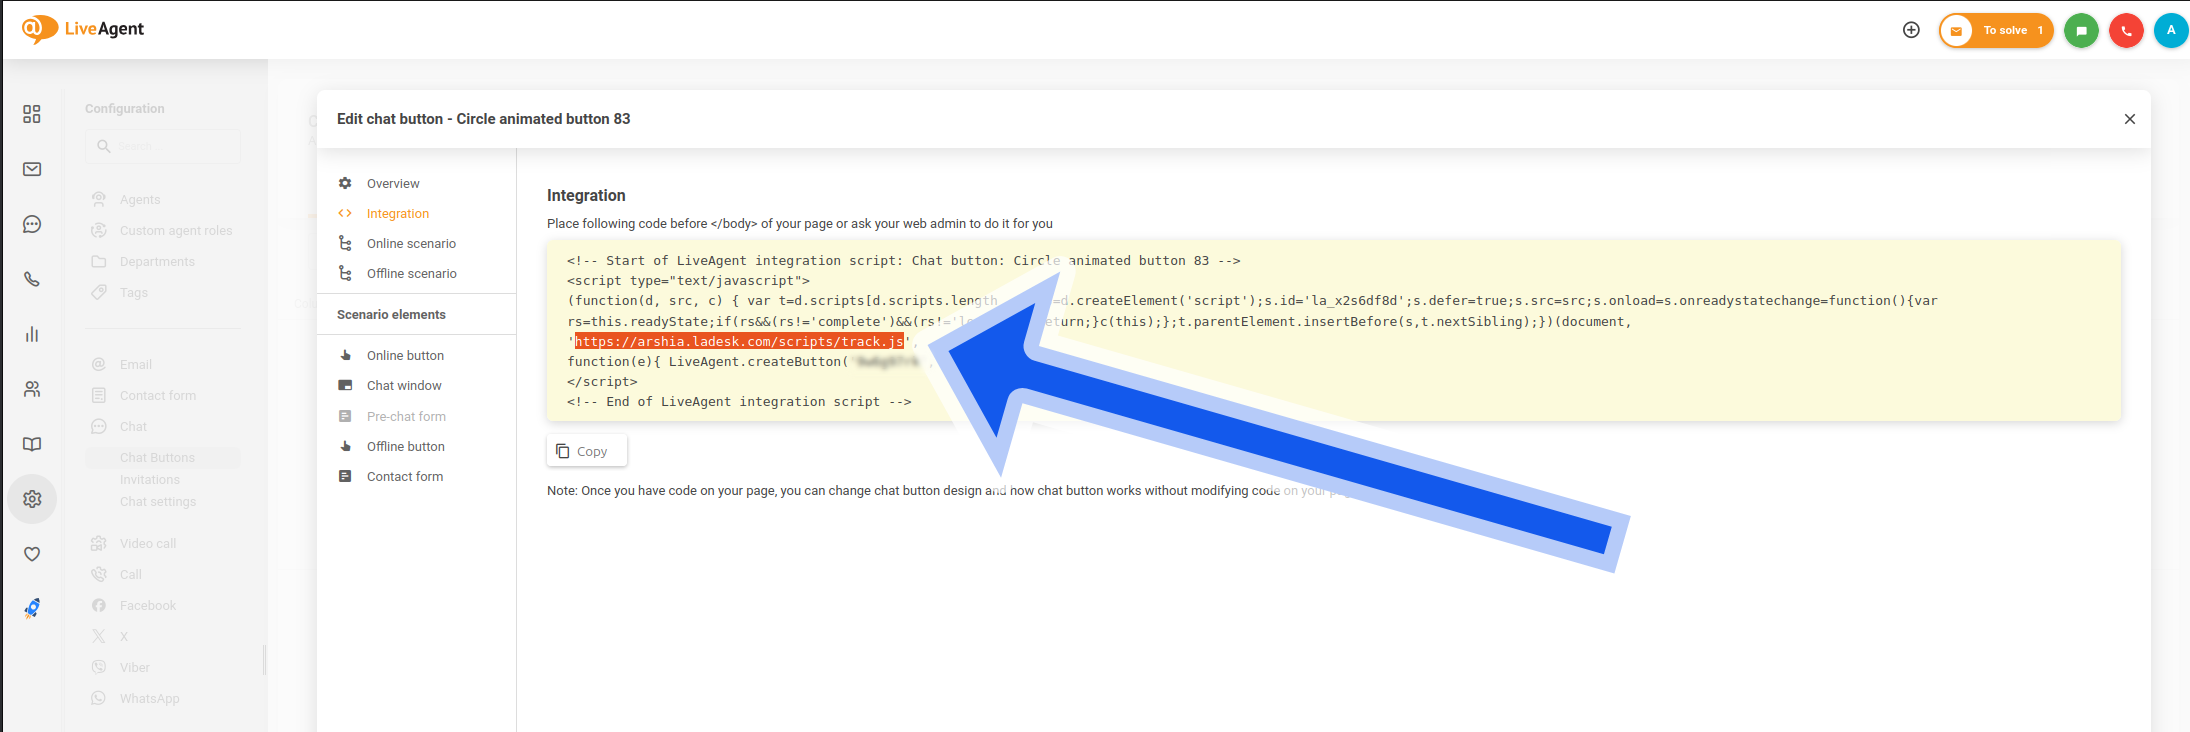
Task: Copy the integration code
Action: coord(587,451)
